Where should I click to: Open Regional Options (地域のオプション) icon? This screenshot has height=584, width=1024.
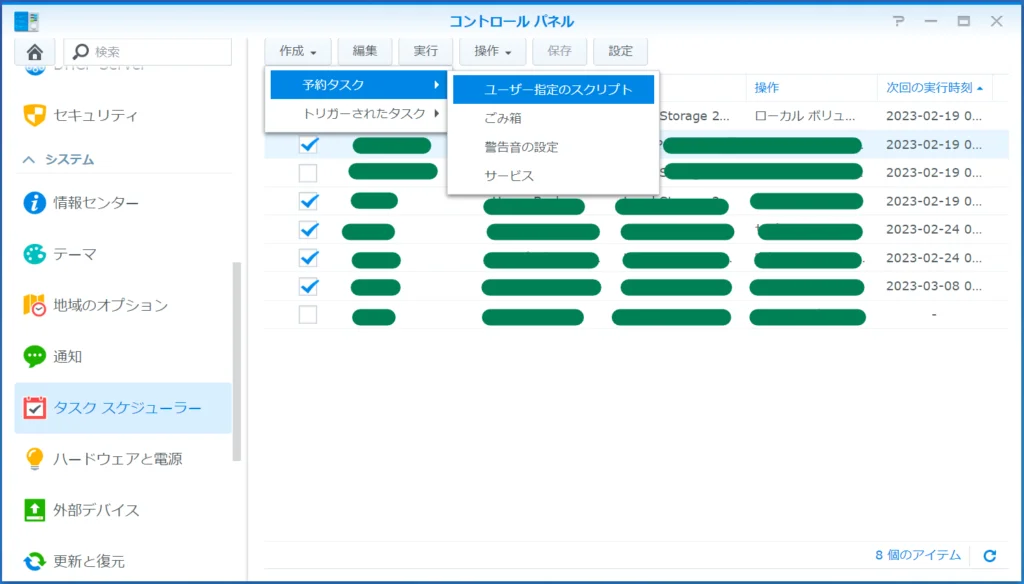35,305
